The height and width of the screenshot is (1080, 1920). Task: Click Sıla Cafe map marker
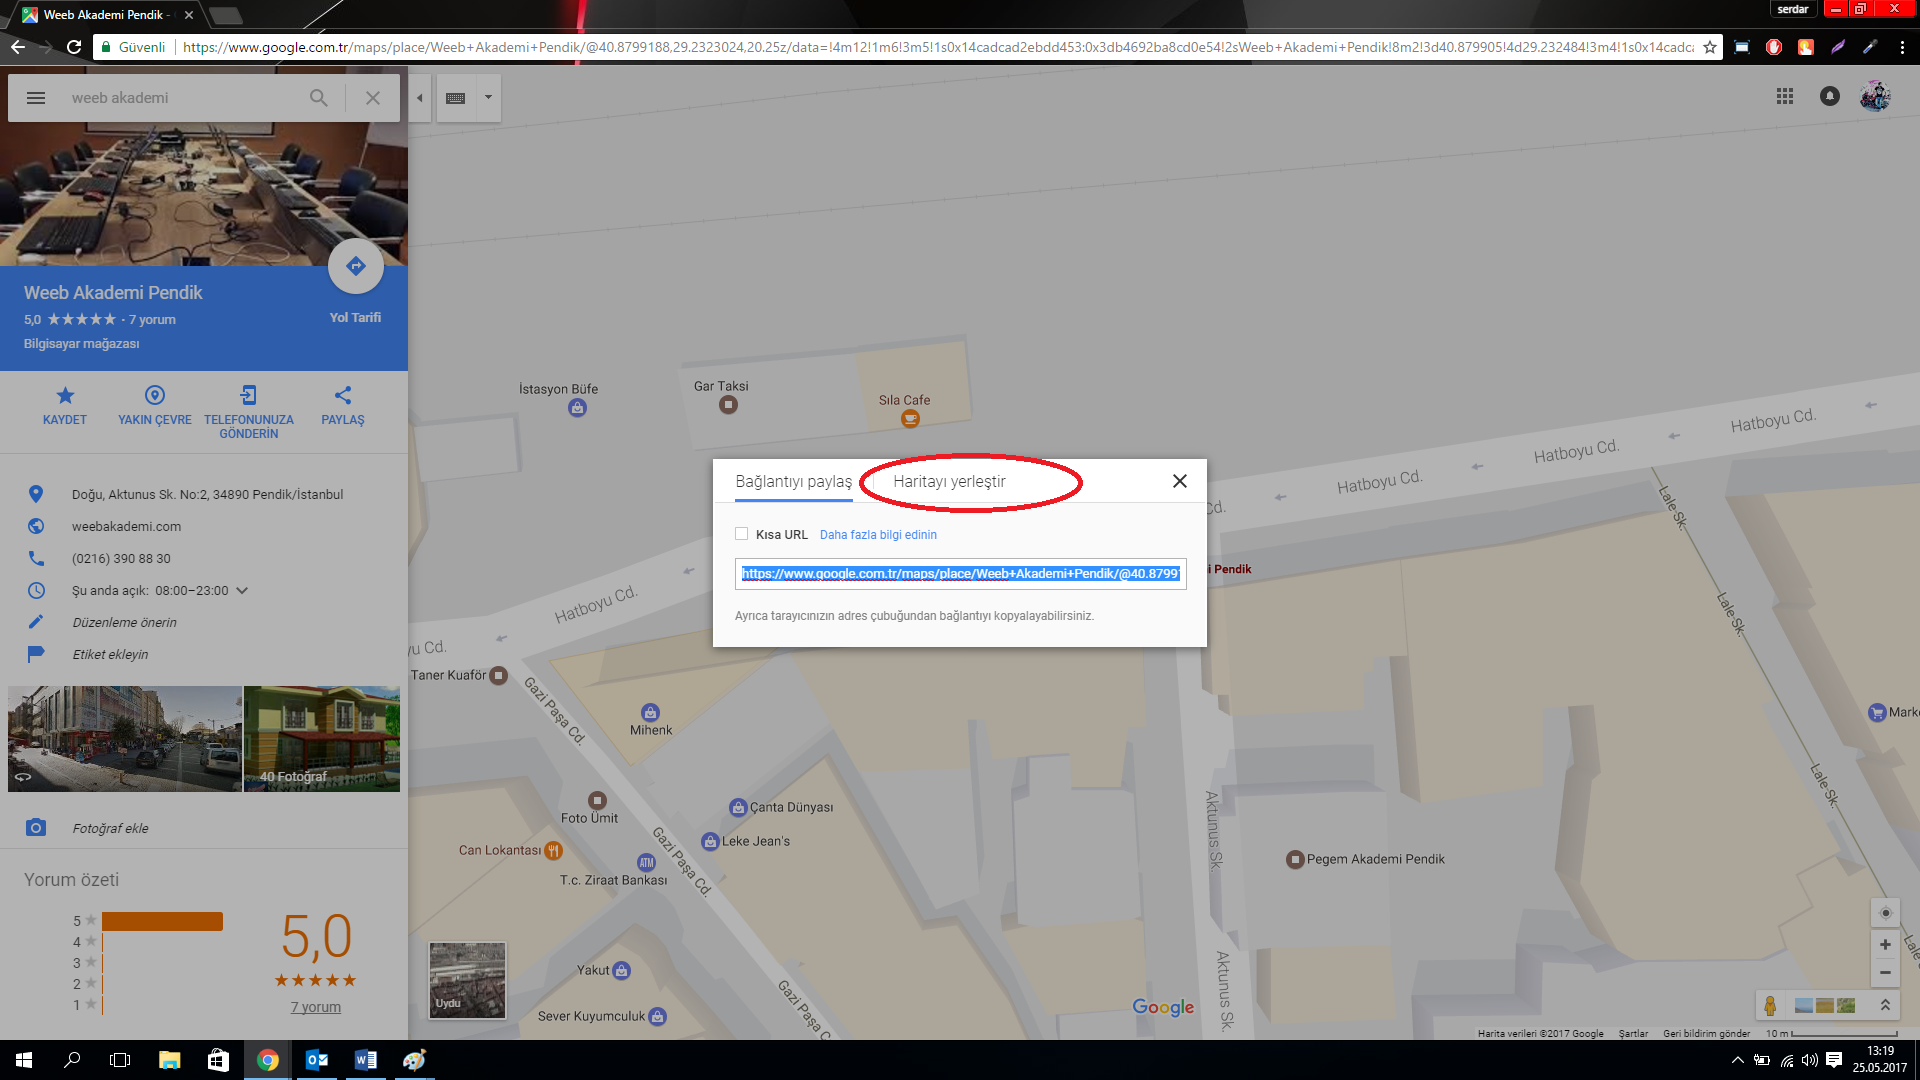(910, 419)
